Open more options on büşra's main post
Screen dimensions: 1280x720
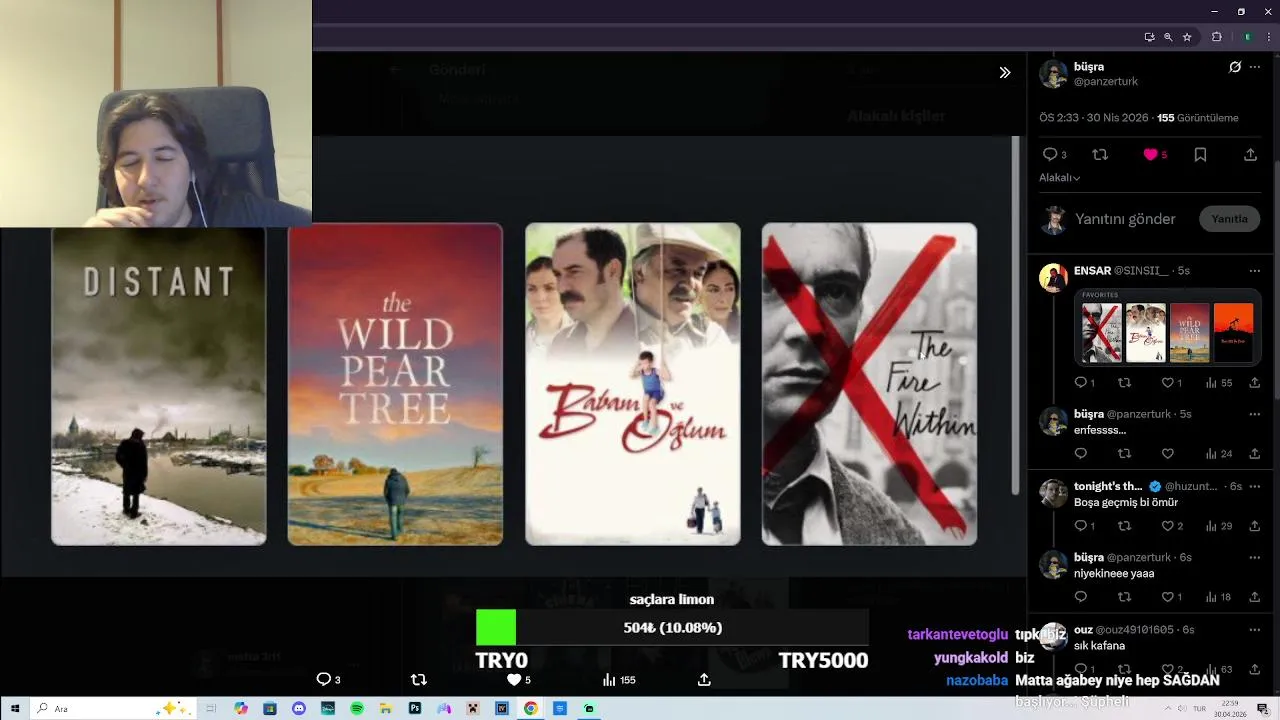click(x=1255, y=67)
